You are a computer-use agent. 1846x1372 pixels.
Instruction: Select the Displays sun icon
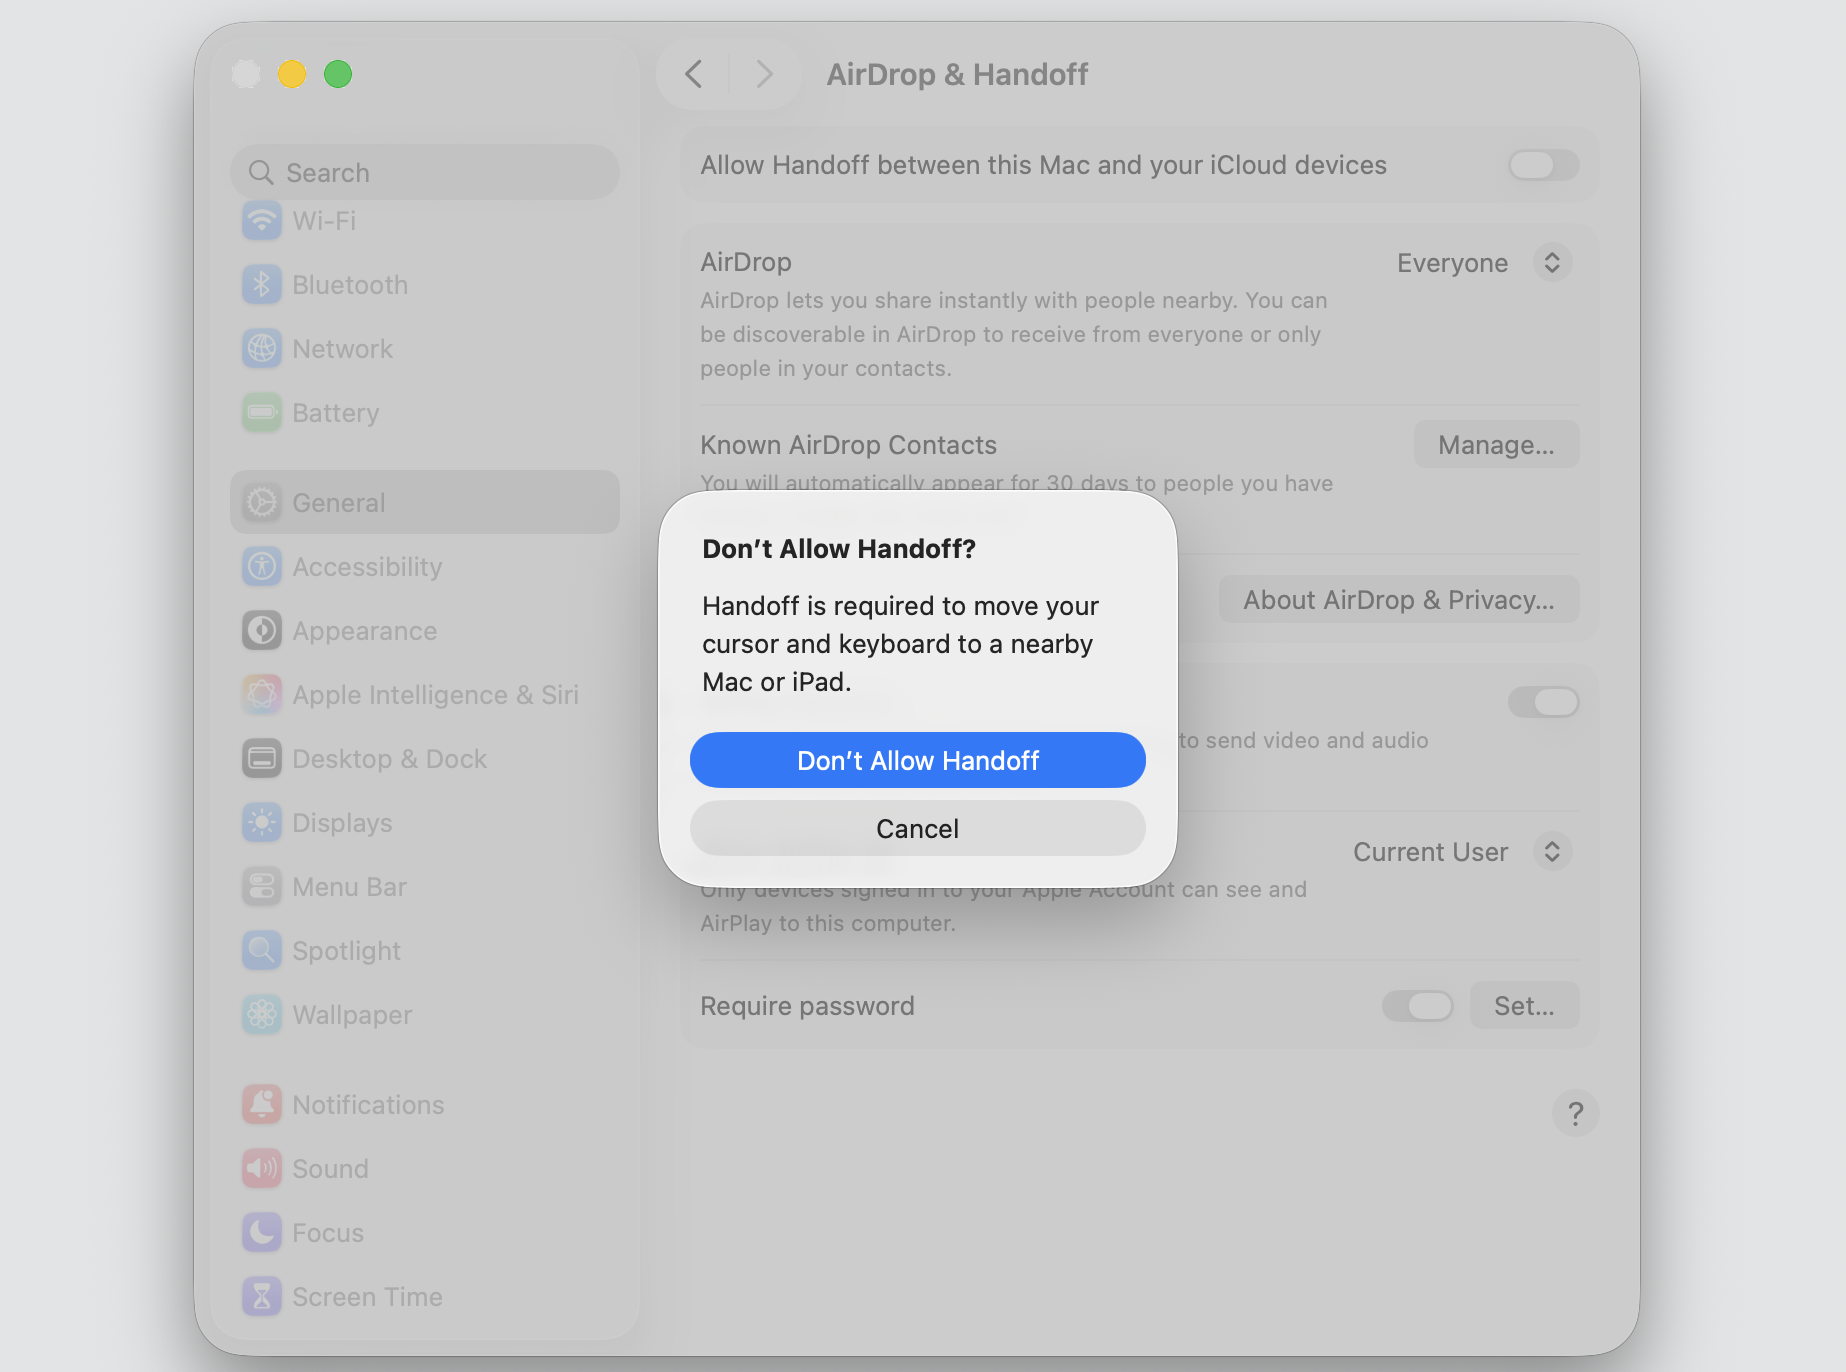(262, 823)
